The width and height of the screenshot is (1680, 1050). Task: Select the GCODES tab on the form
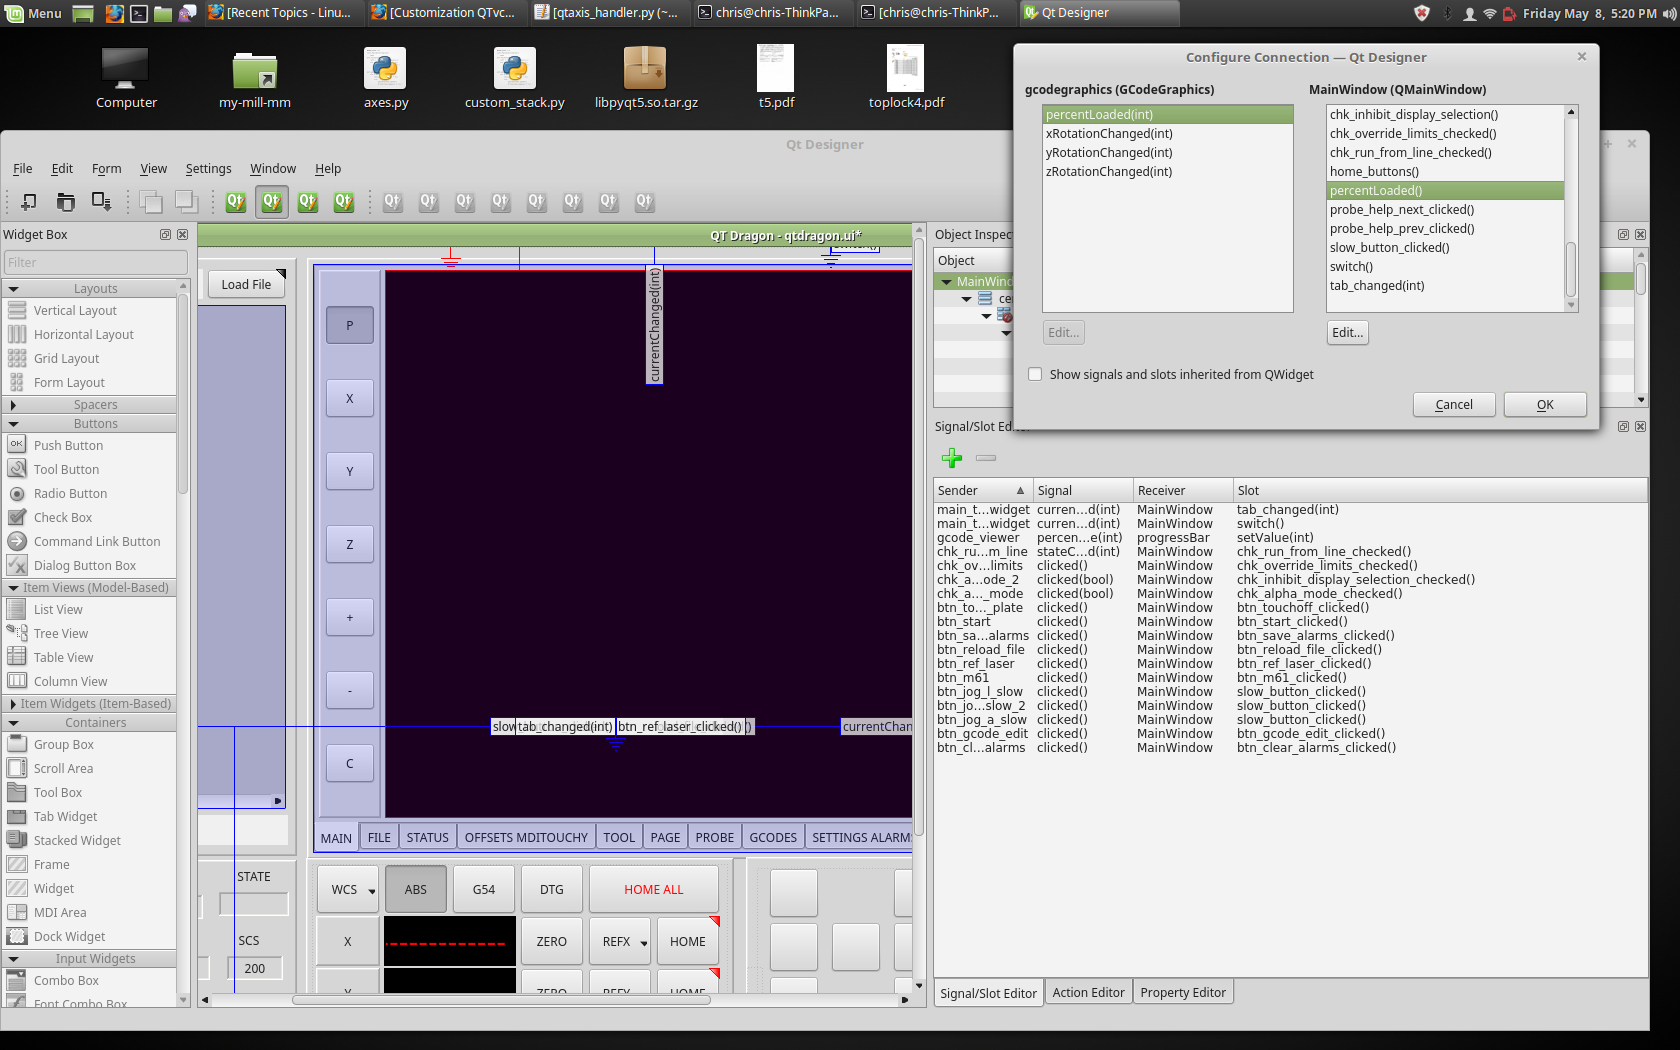point(773,837)
